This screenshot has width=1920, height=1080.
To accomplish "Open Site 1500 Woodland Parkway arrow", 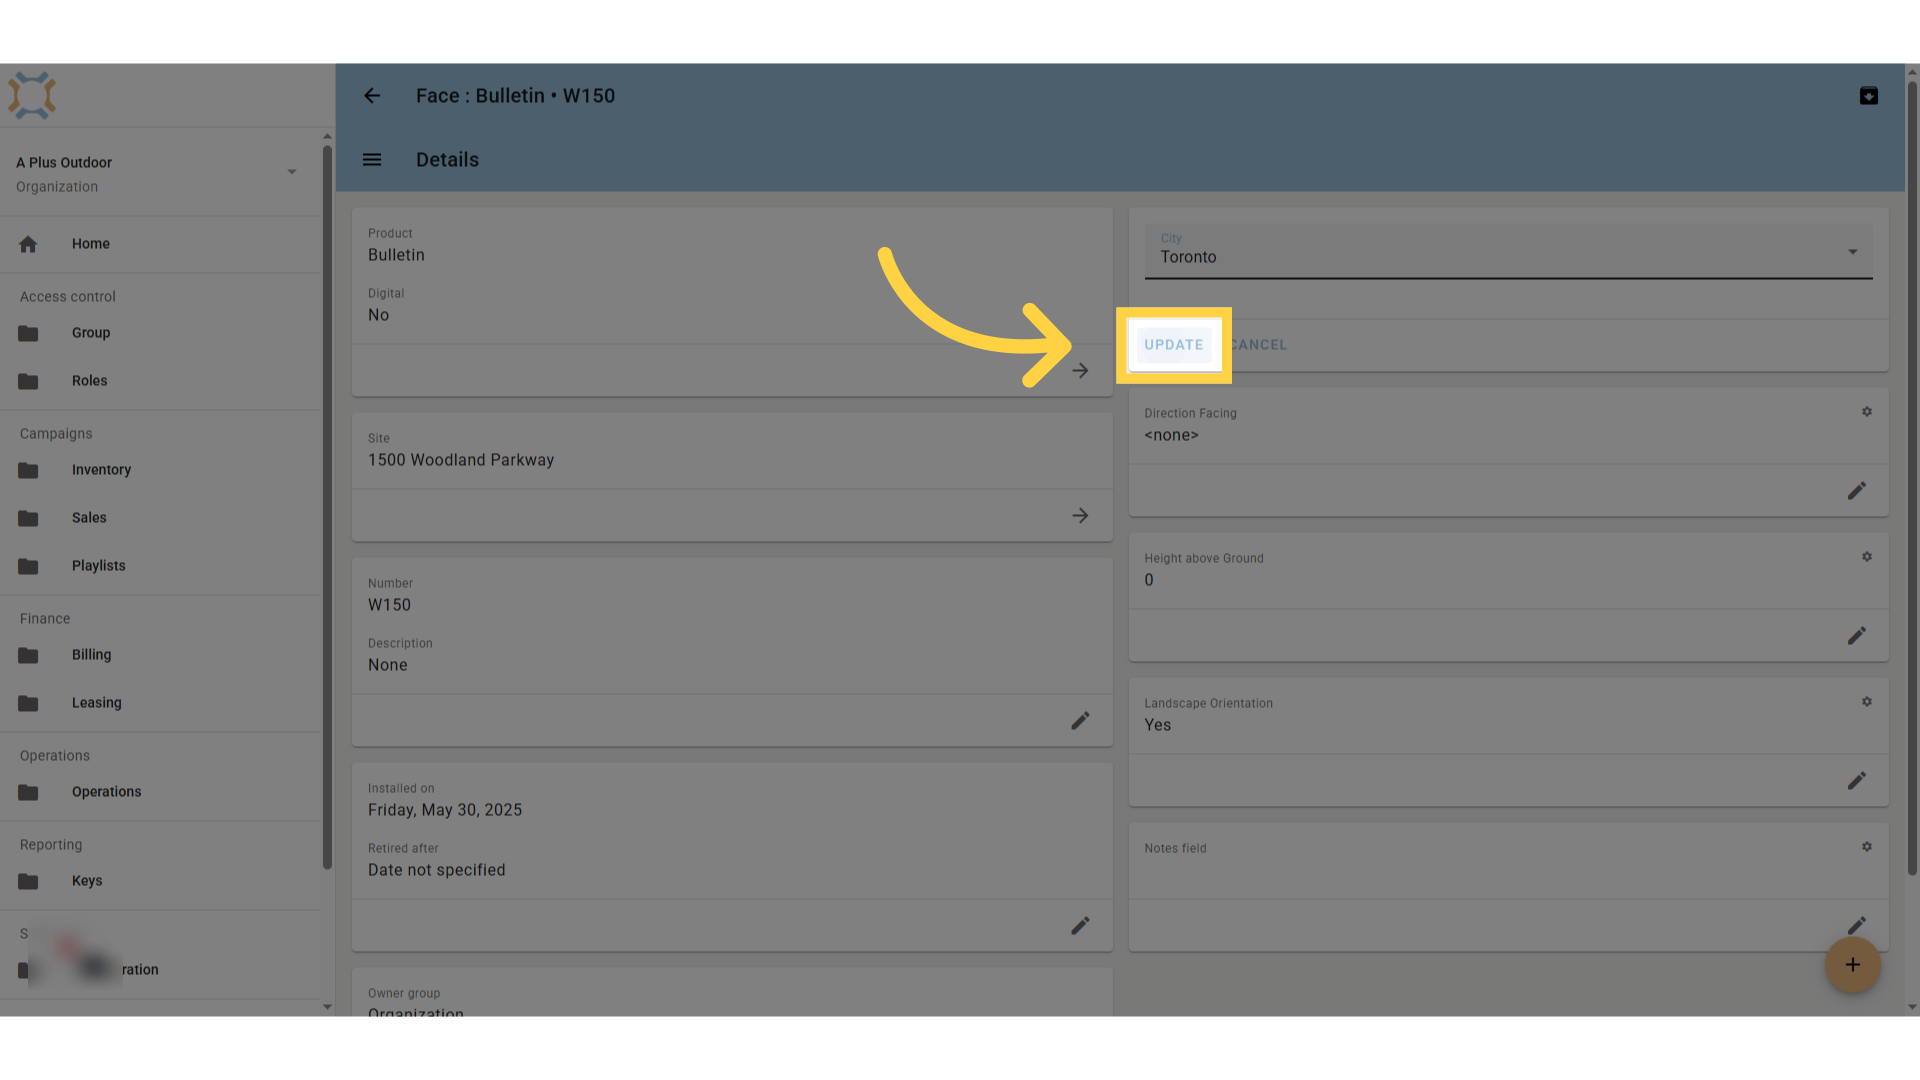I will [1080, 516].
